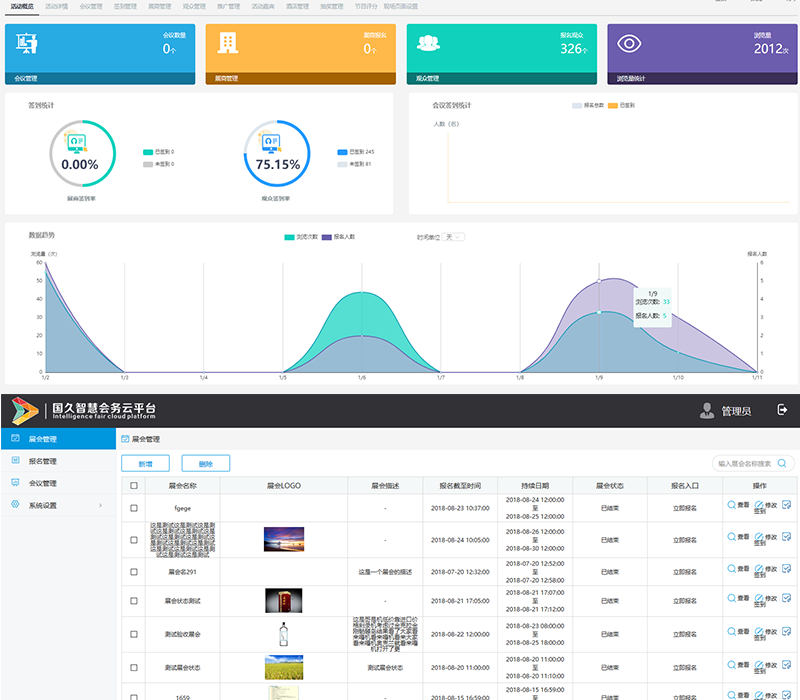Click the 输入展会名称搜索 input field

[745, 464]
